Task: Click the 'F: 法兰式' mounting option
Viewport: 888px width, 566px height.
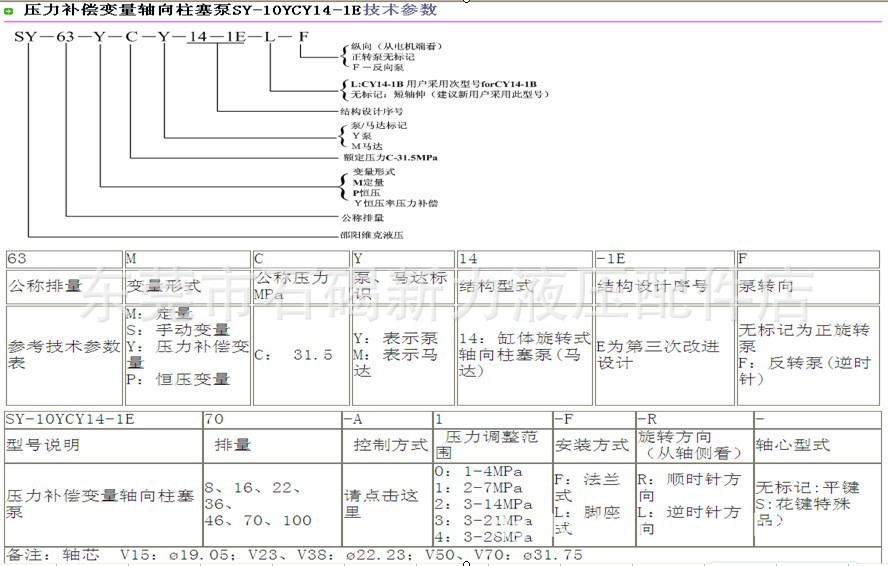Action: click(x=587, y=487)
